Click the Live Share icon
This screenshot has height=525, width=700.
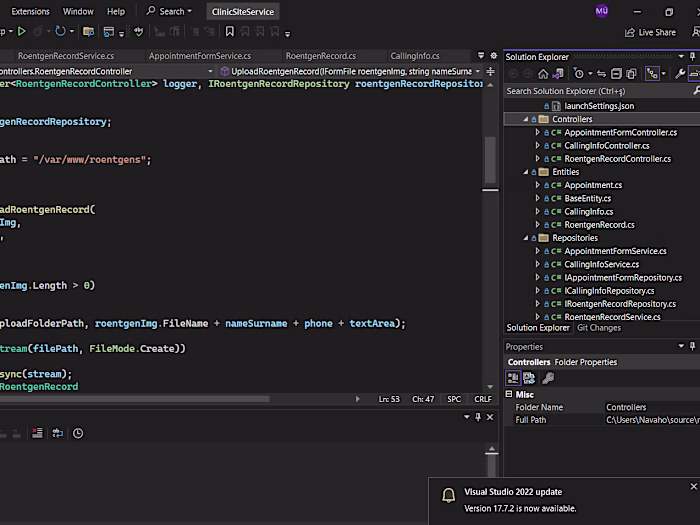click(631, 32)
